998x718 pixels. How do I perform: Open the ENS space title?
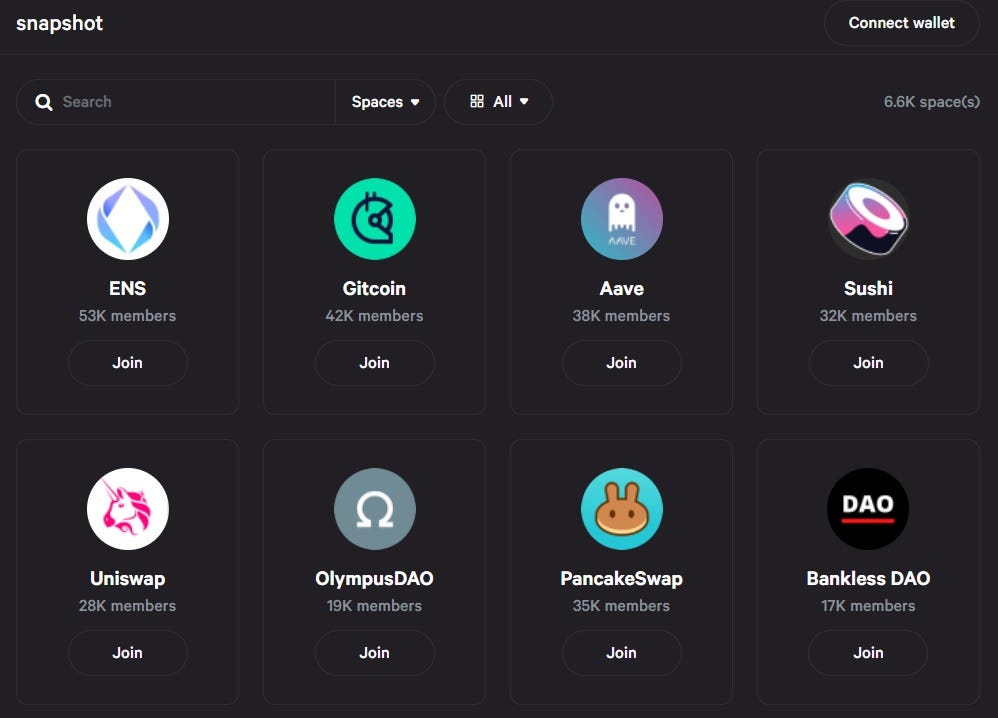128,288
